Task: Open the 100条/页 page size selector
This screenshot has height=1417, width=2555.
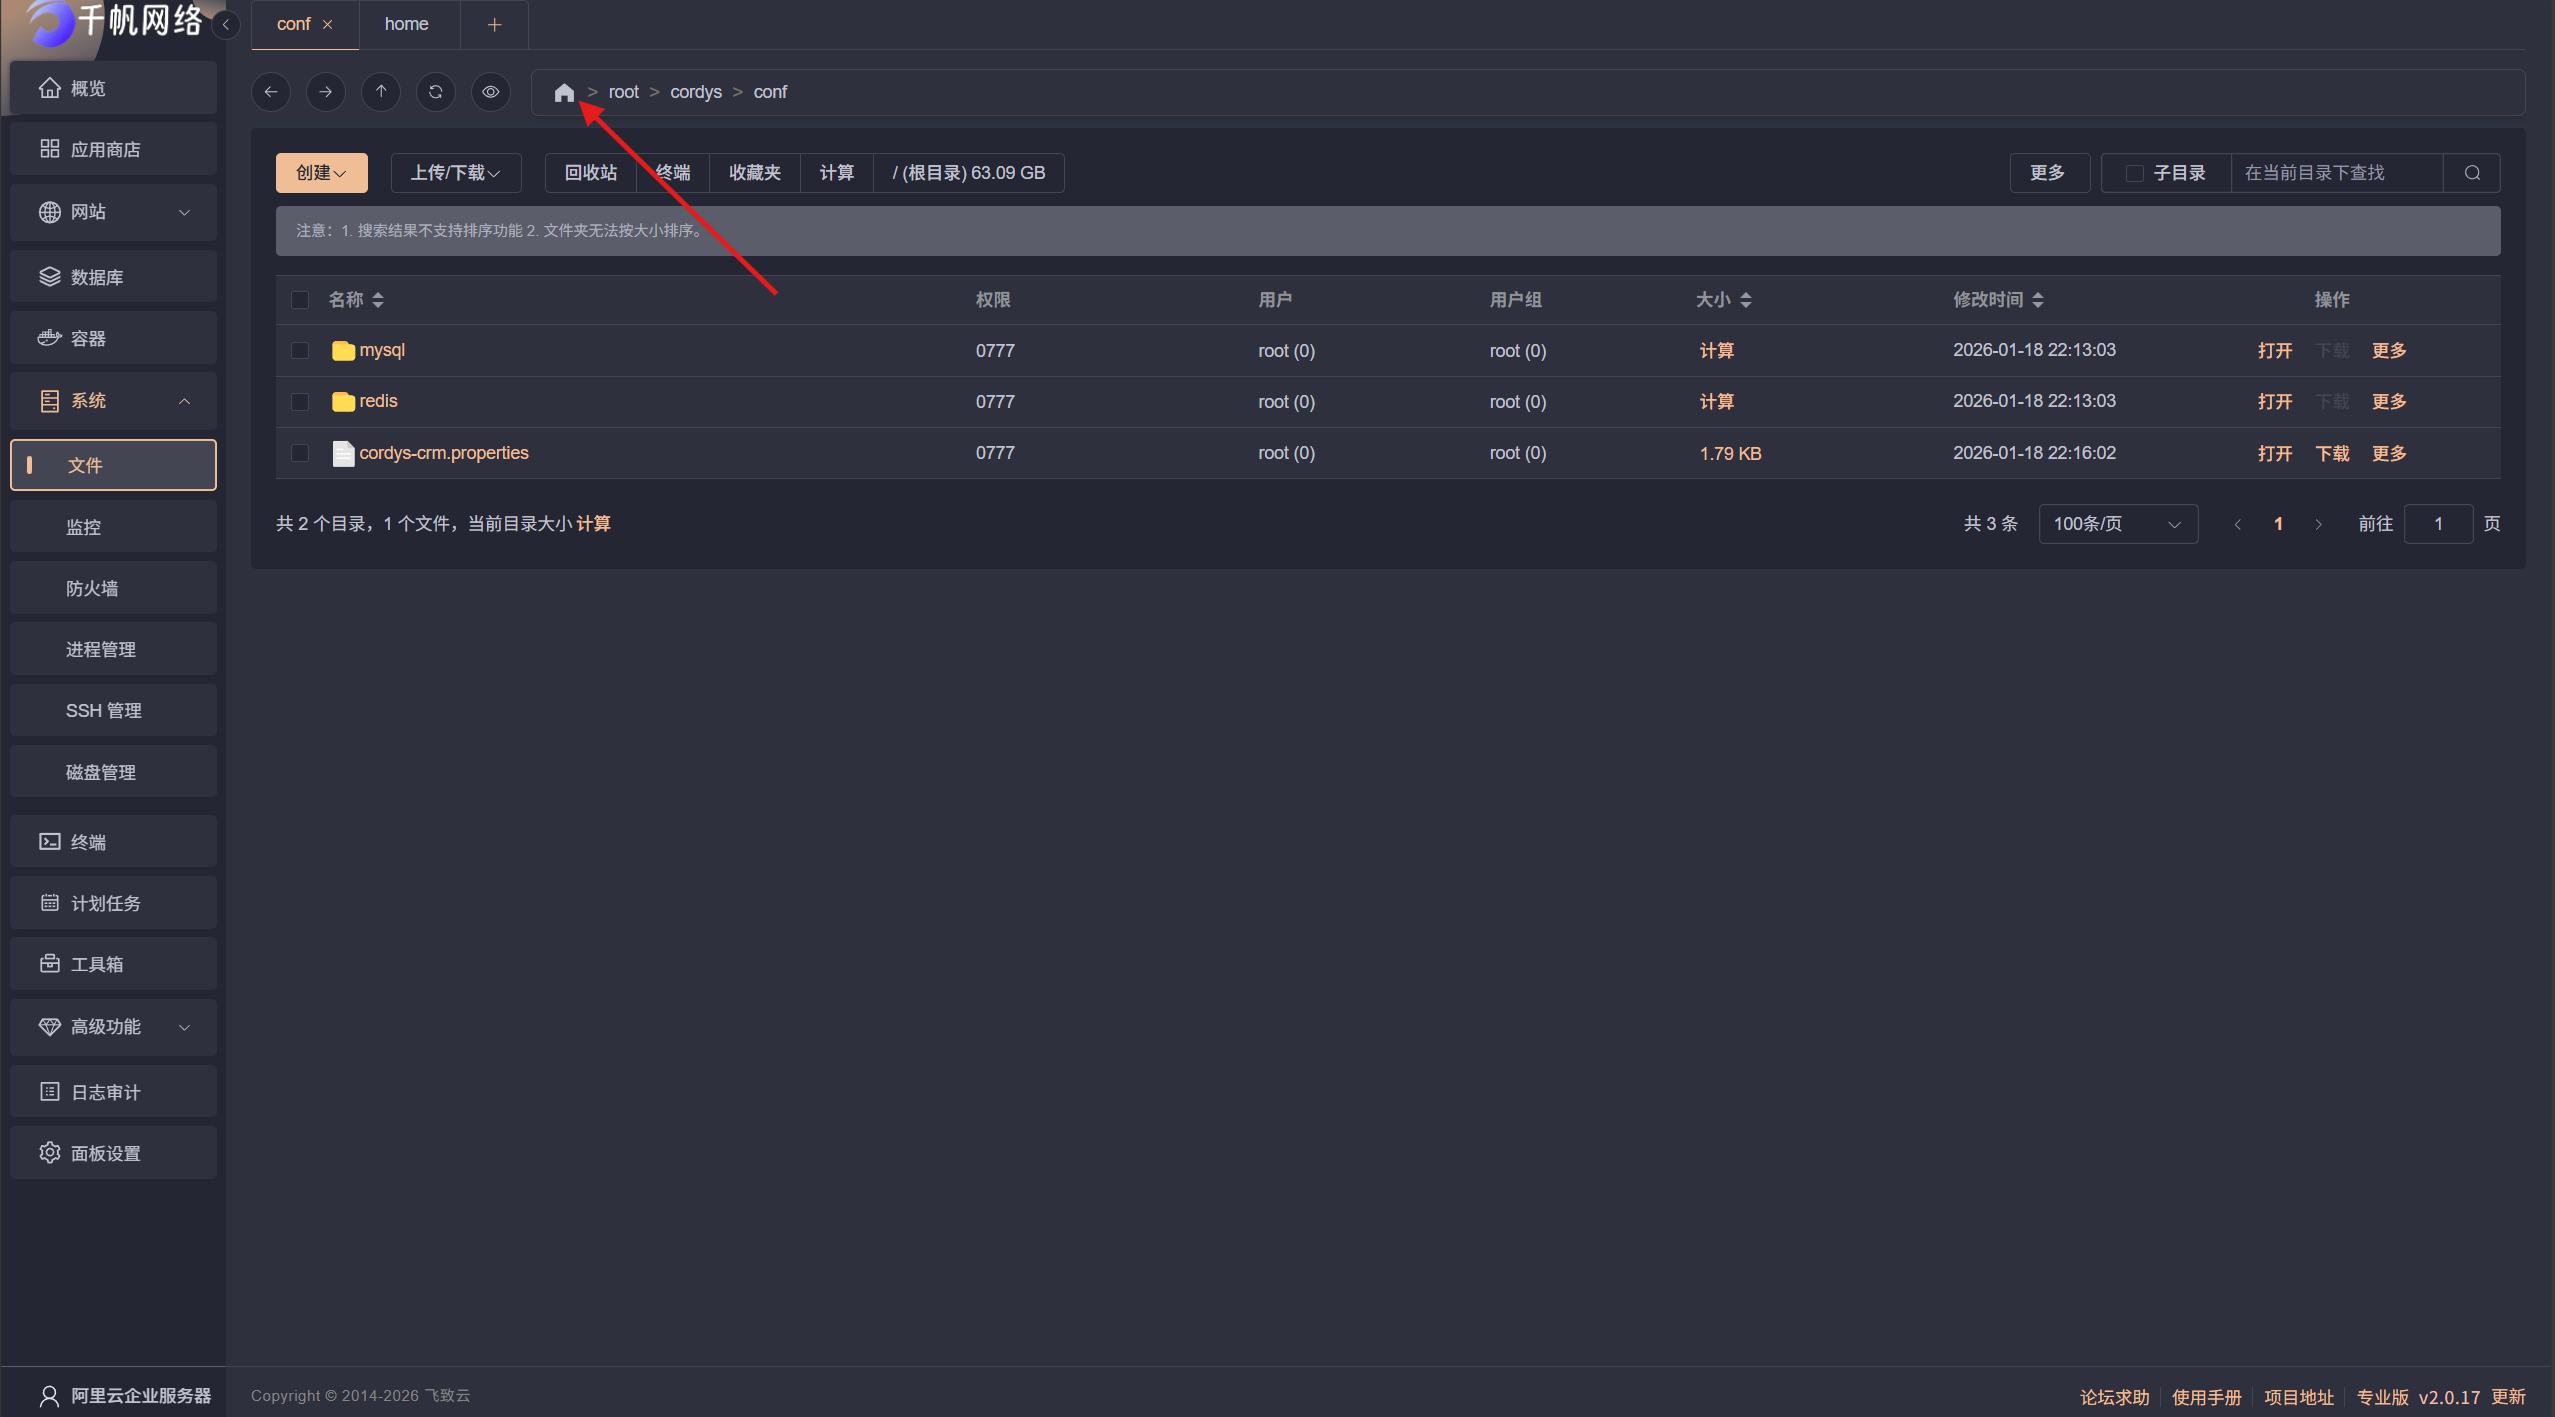Action: tap(2117, 524)
